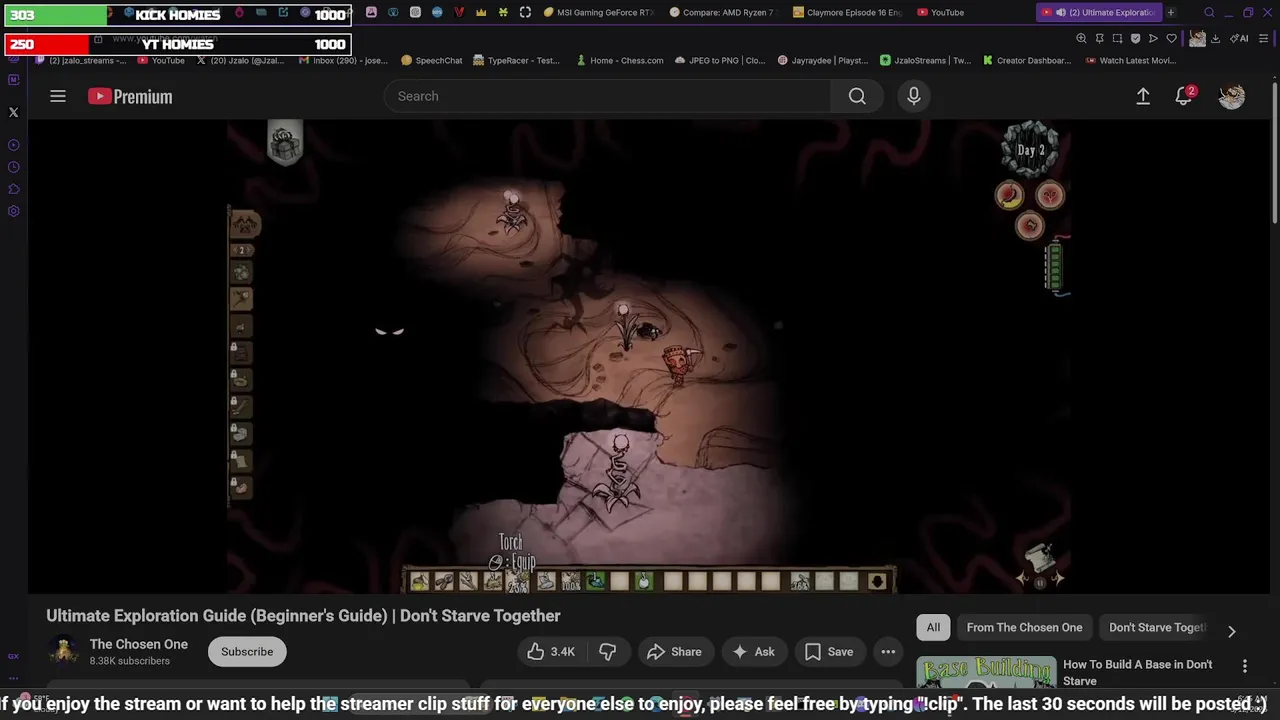Open JPEG to PNG bookmark
The image size is (1280, 720).
tap(719, 60)
